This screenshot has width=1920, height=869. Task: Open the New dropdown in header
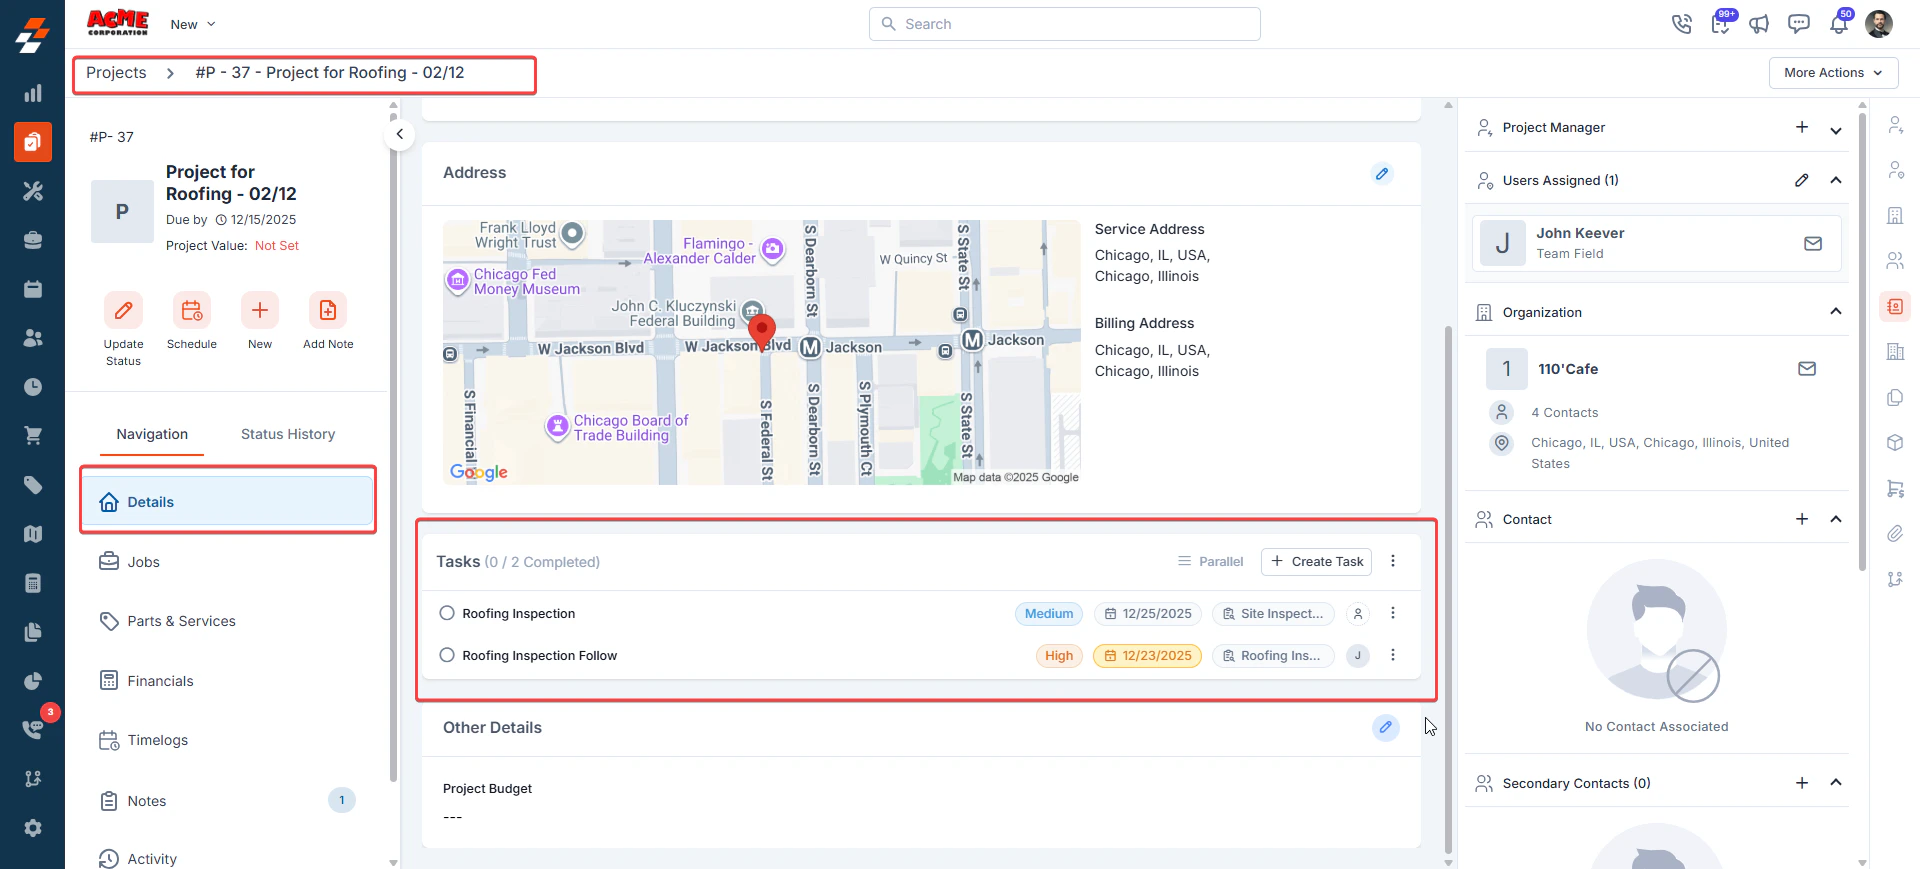click(193, 24)
